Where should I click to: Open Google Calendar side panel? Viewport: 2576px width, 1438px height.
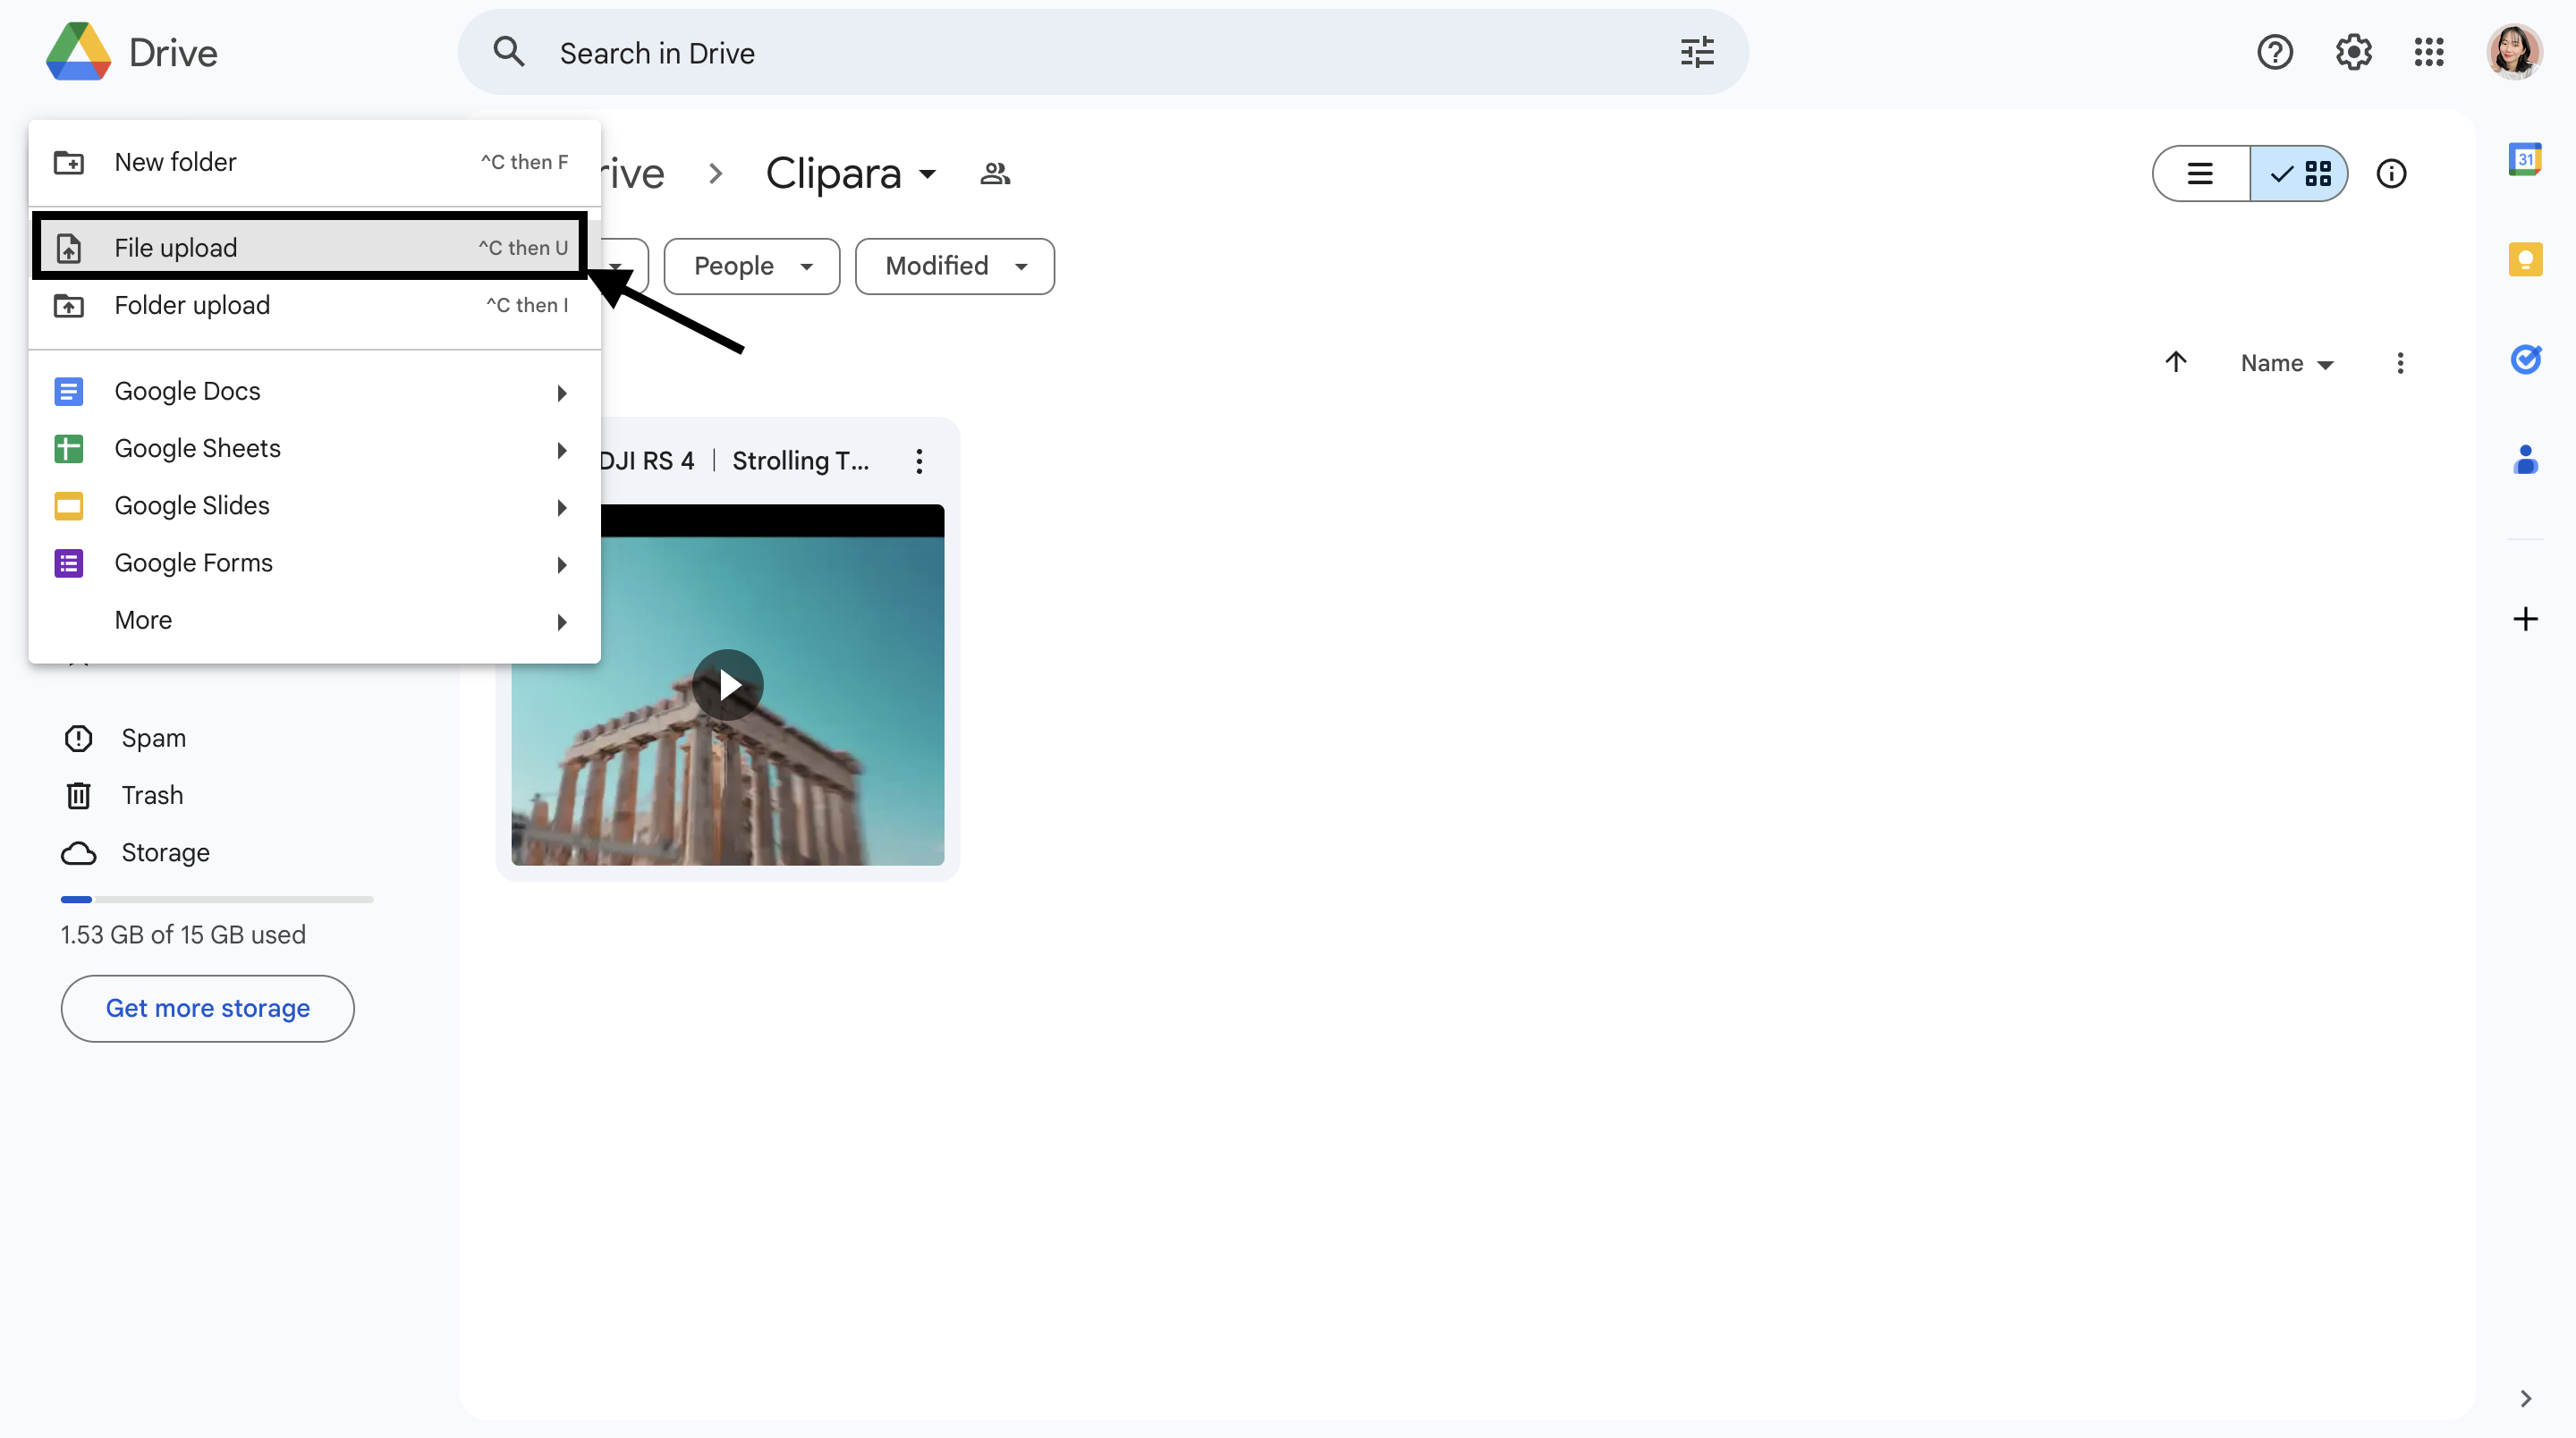[2525, 159]
